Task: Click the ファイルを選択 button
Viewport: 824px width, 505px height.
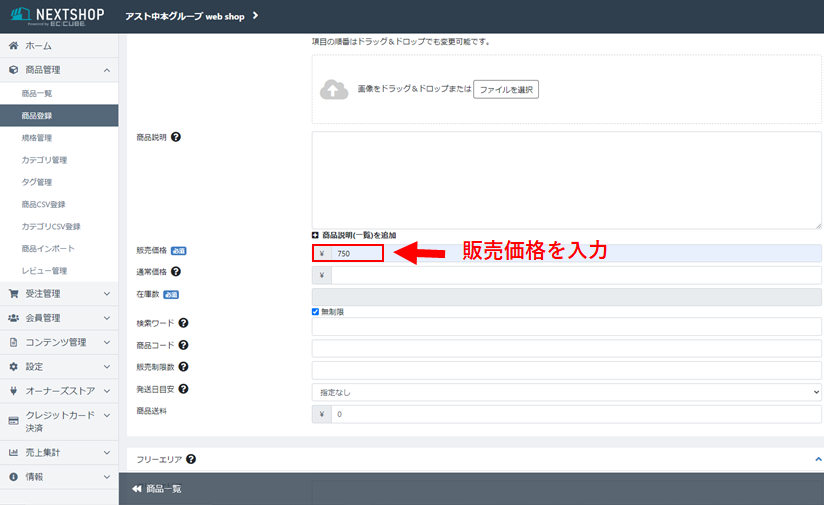Action: point(506,90)
